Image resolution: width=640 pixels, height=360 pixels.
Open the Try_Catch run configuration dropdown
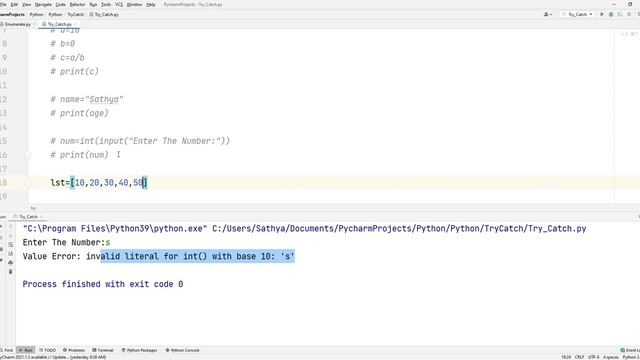pyautogui.click(x=577, y=14)
